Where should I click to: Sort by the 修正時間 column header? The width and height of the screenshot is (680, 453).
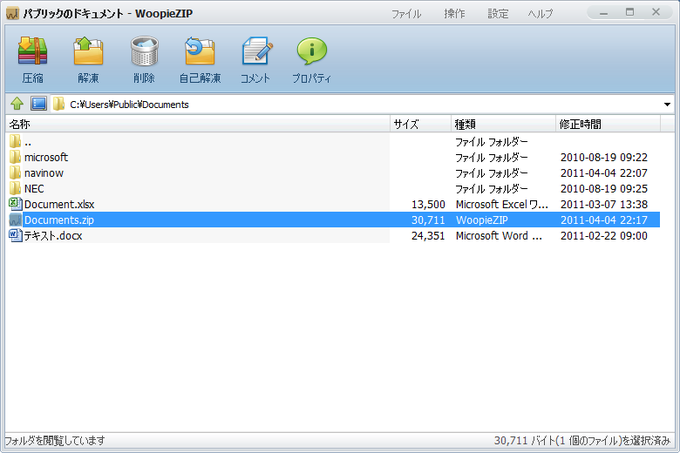pyautogui.click(x=608, y=124)
